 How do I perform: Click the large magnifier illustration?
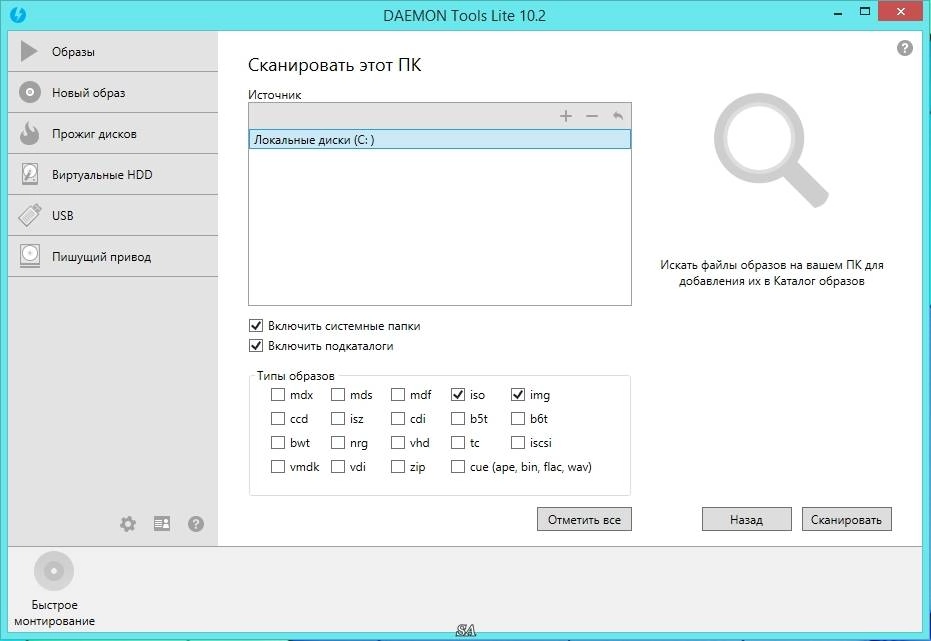tap(771, 150)
